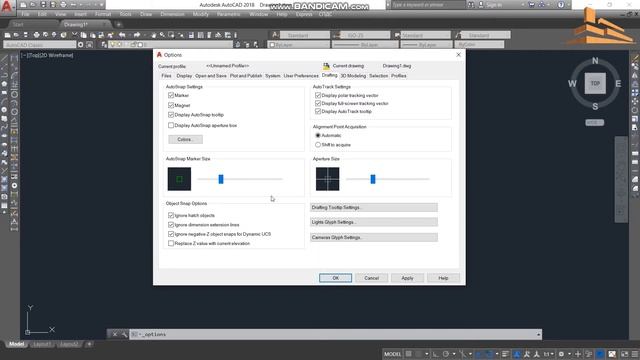Expand the command line history arrow

[x=538, y=334]
